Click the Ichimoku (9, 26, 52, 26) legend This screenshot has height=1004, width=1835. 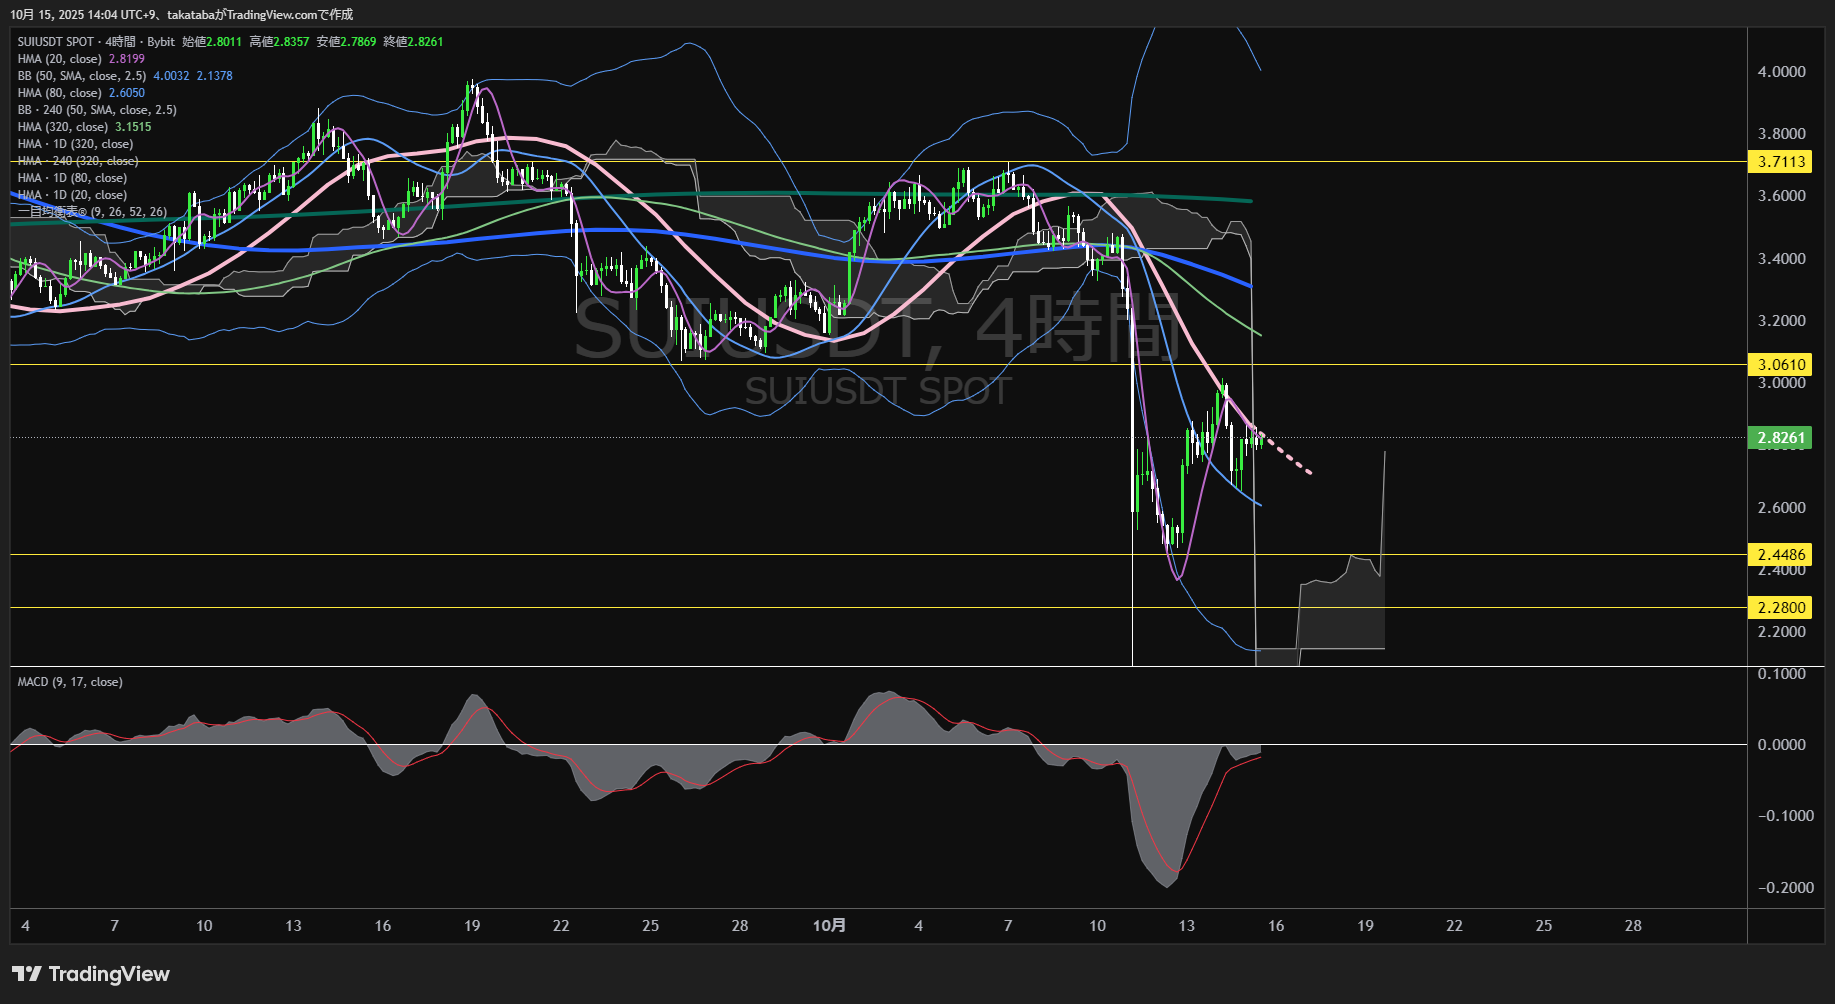tap(92, 212)
